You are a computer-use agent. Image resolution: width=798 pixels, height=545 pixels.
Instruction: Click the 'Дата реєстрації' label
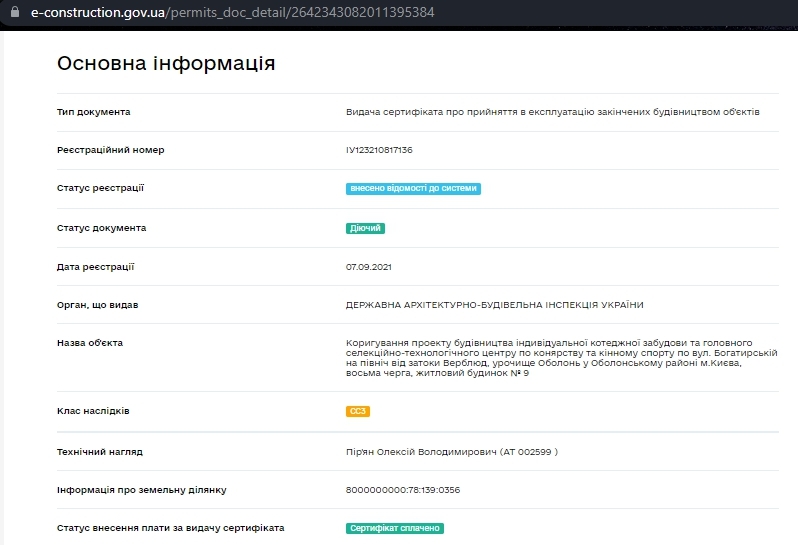(96, 267)
